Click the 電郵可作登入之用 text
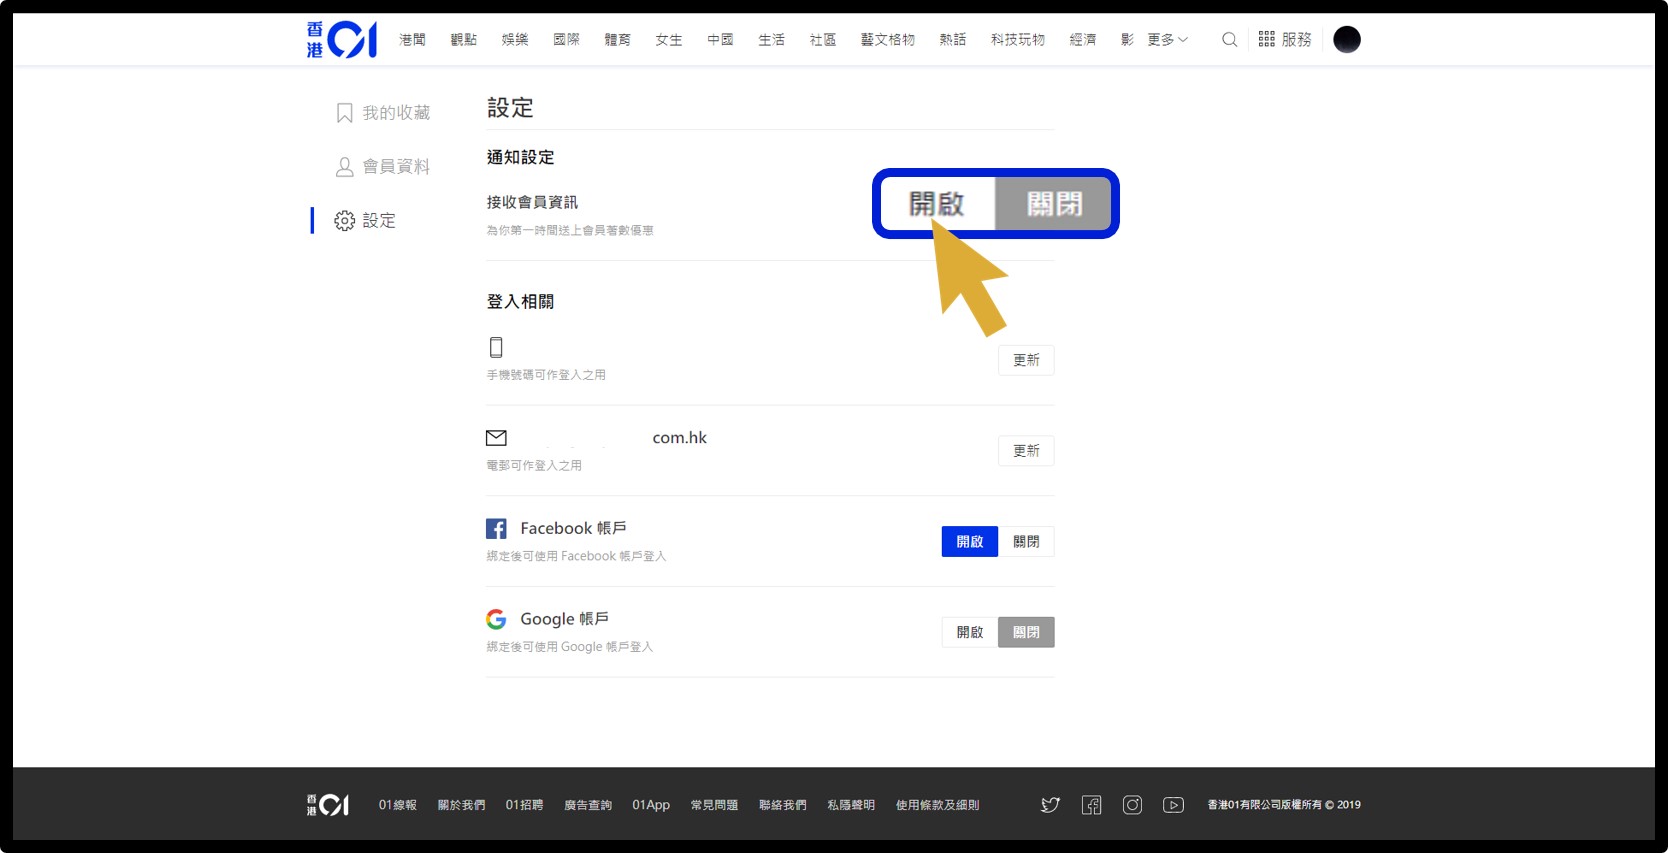This screenshot has width=1668, height=853. tap(534, 466)
